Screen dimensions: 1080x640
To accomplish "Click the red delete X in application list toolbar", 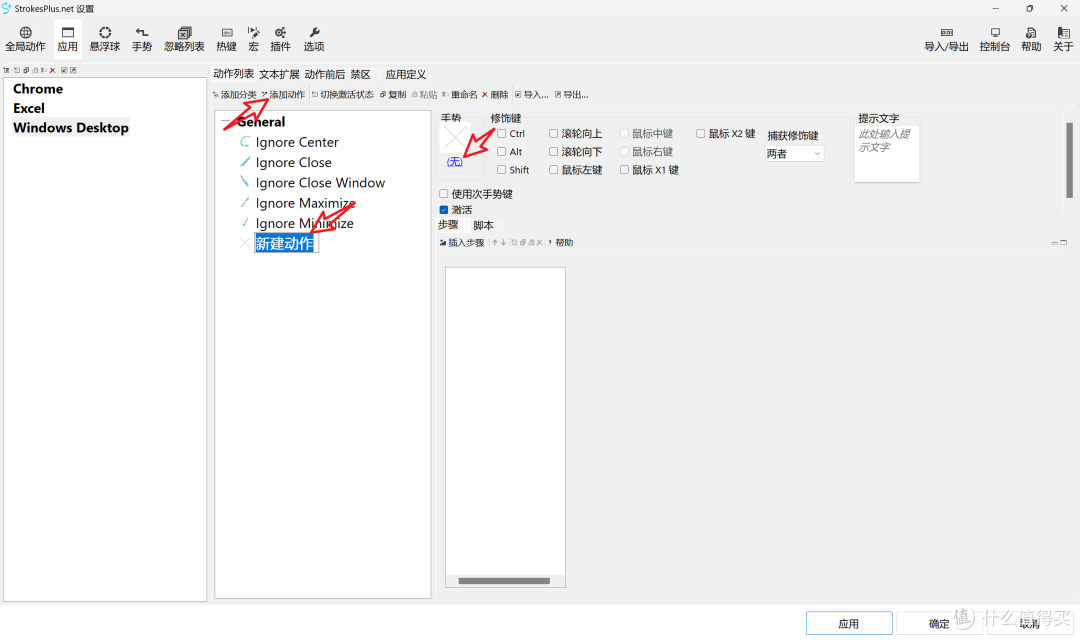I will point(52,70).
